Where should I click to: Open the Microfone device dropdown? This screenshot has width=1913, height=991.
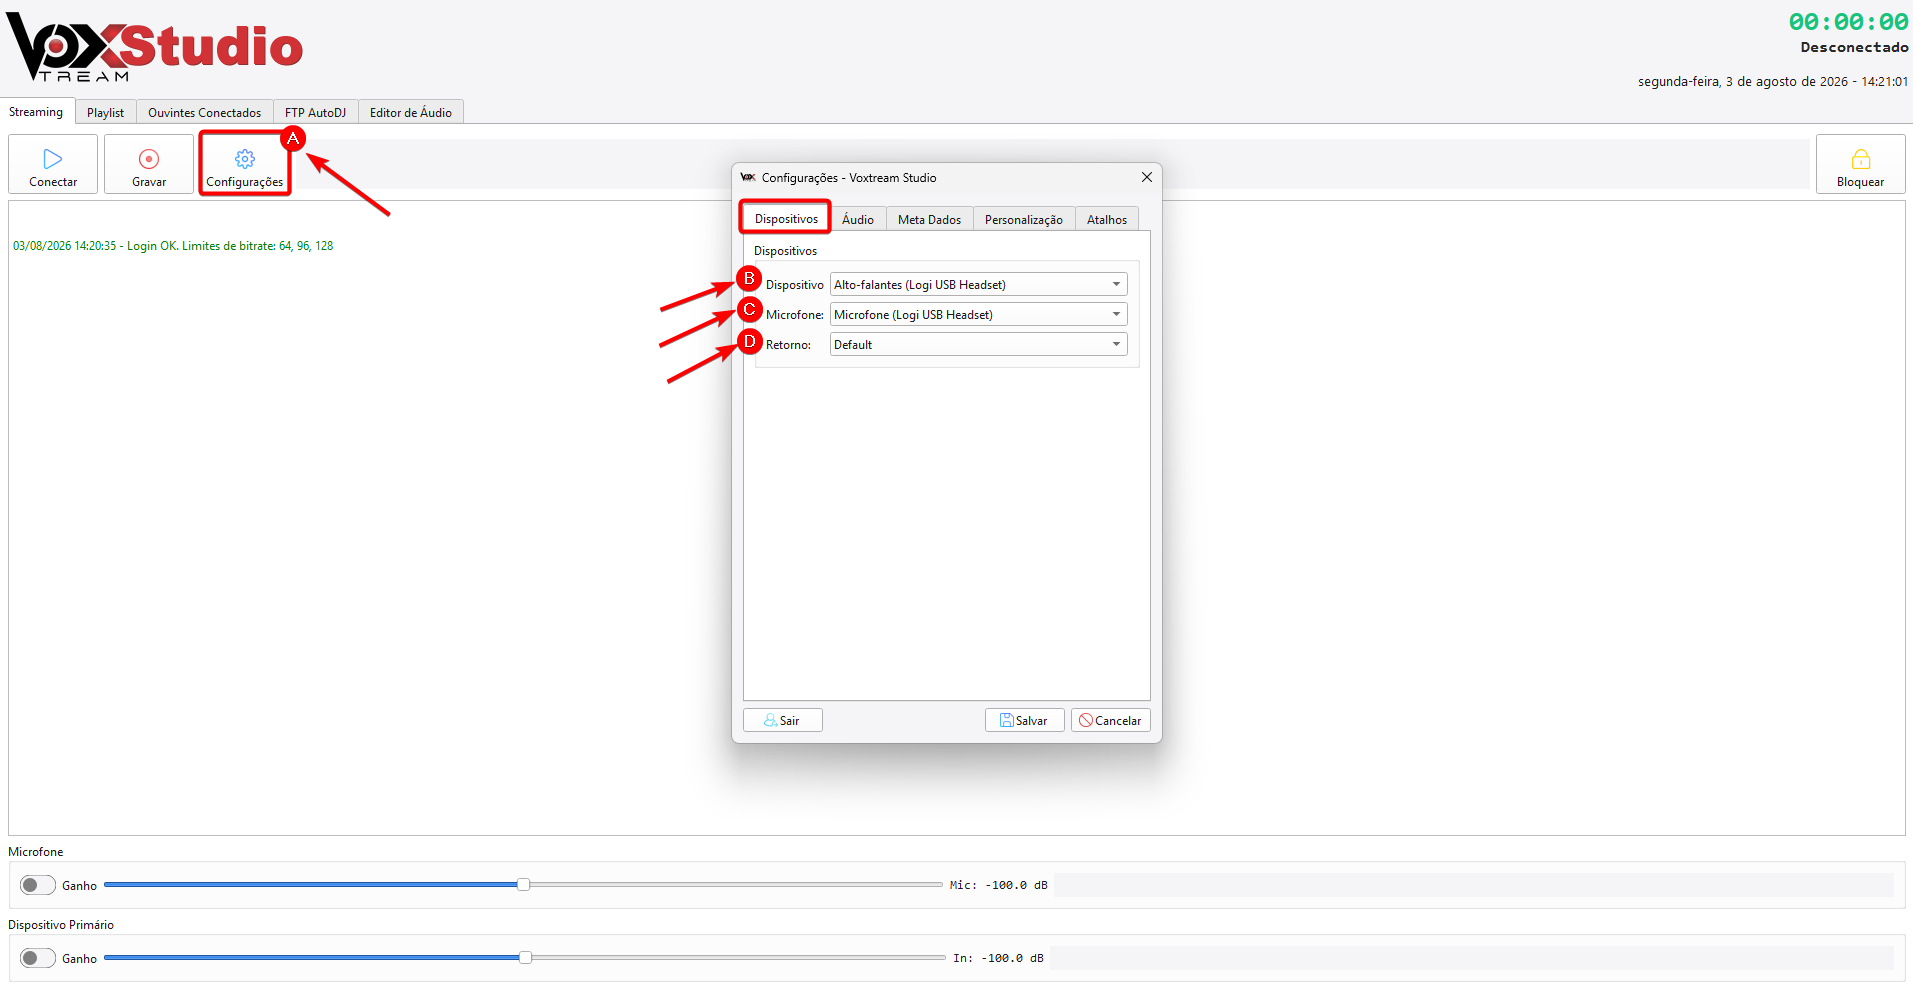click(979, 315)
